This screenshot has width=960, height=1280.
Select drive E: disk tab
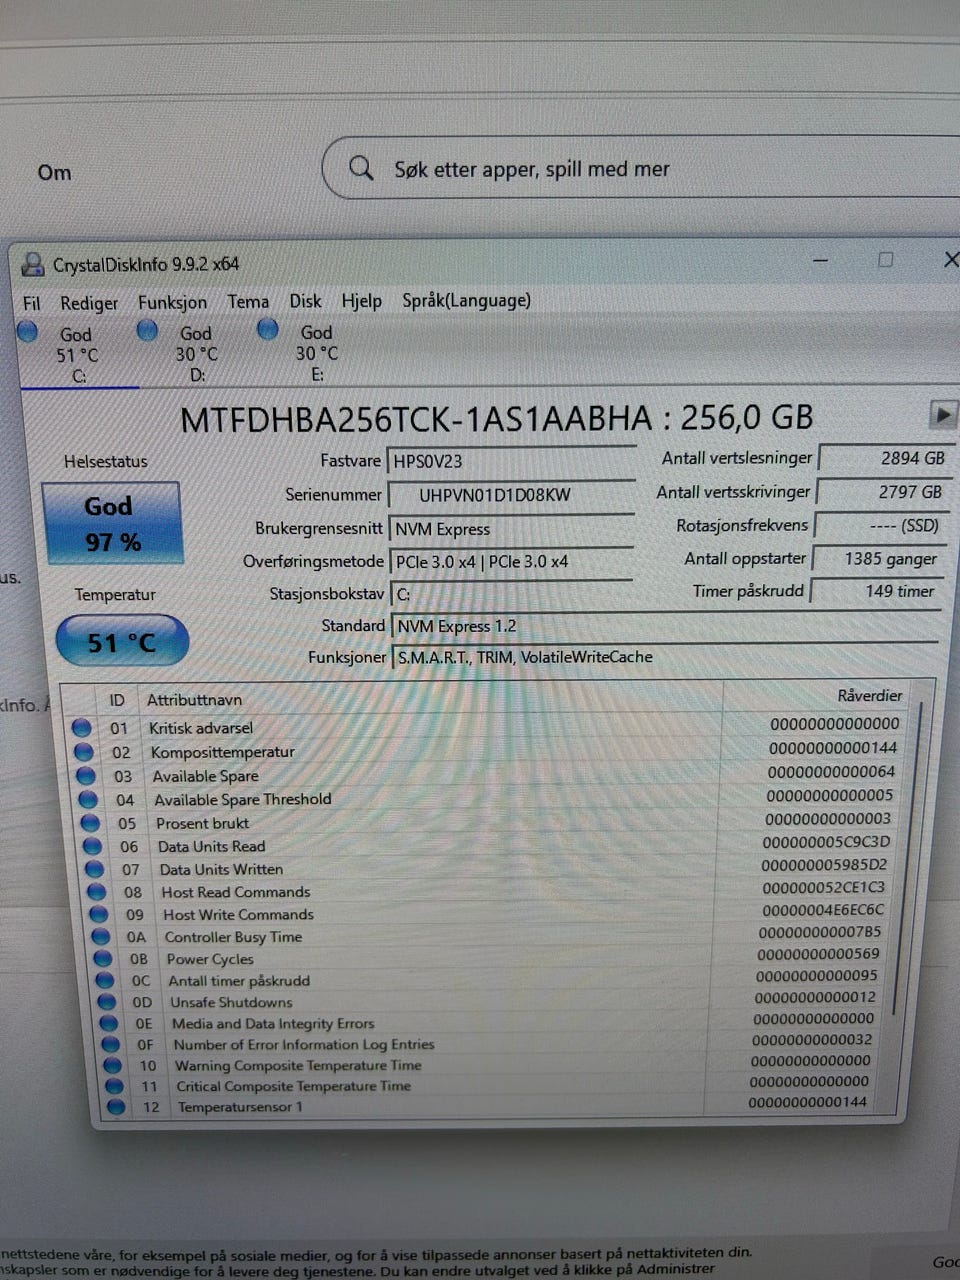pos(317,352)
